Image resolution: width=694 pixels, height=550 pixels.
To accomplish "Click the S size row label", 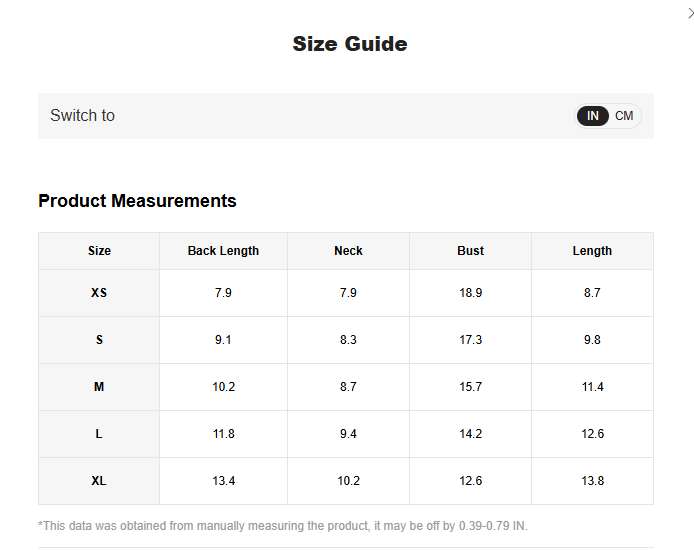I will (x=99, y=340).
